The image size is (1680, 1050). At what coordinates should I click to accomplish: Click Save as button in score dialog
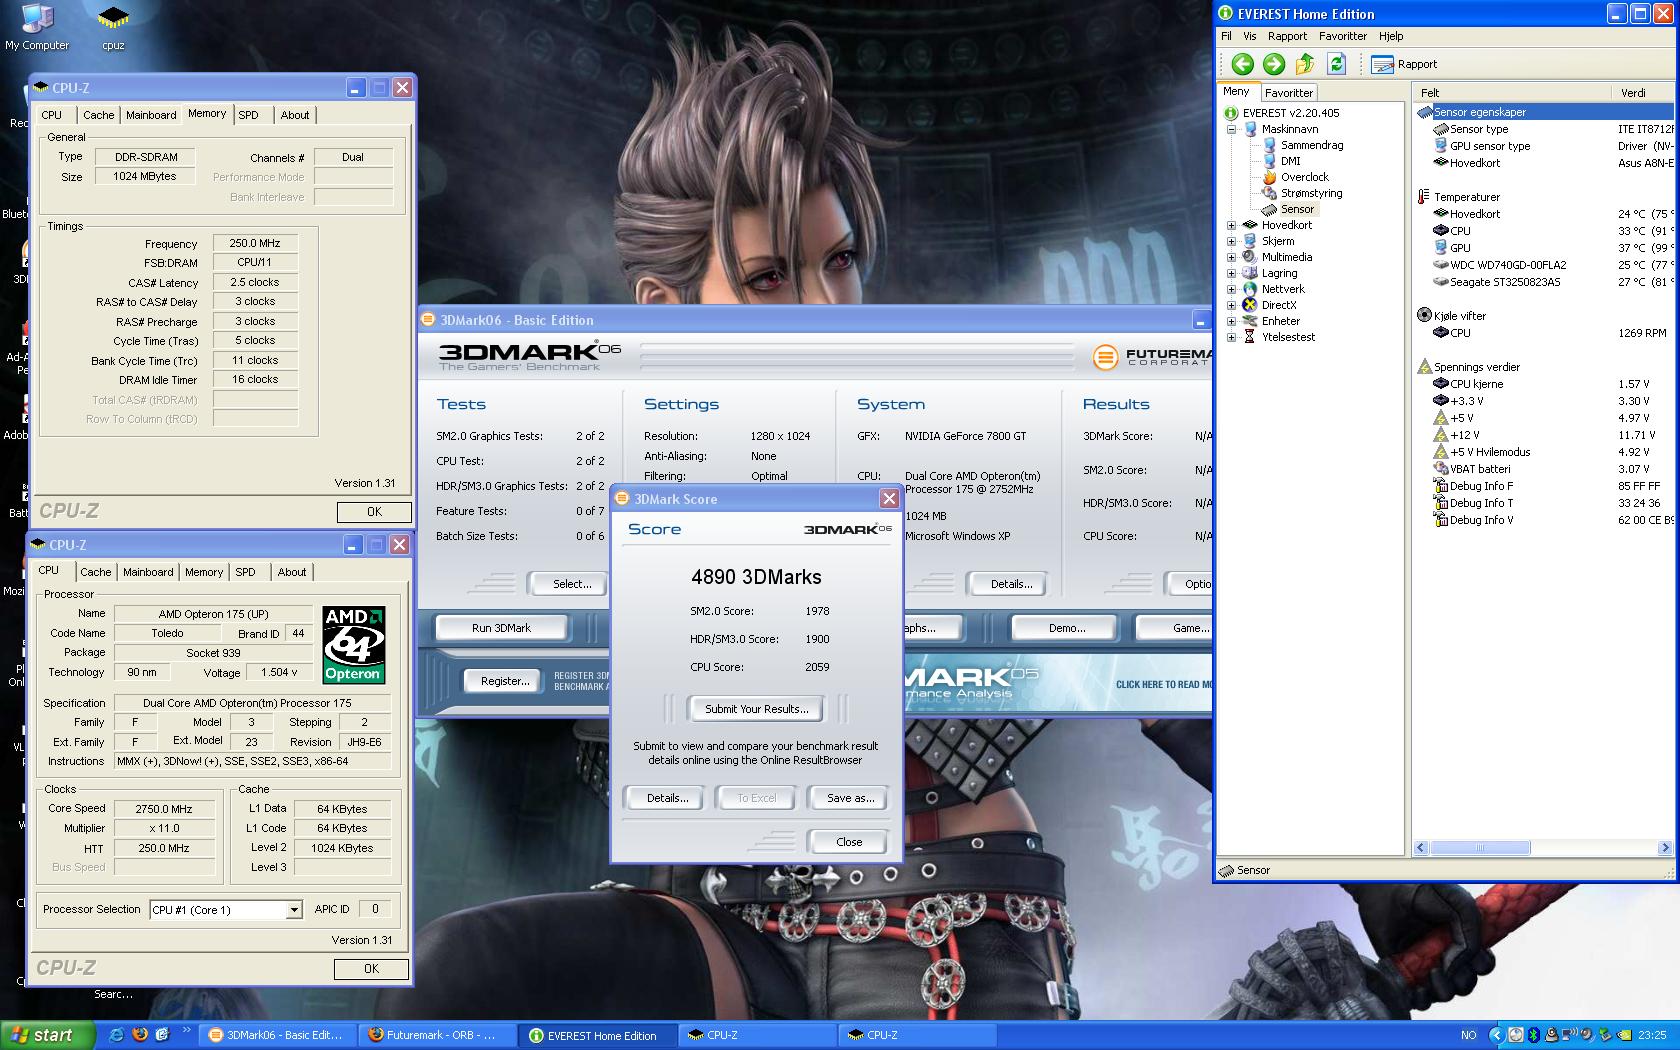click(x=850, y=798)
